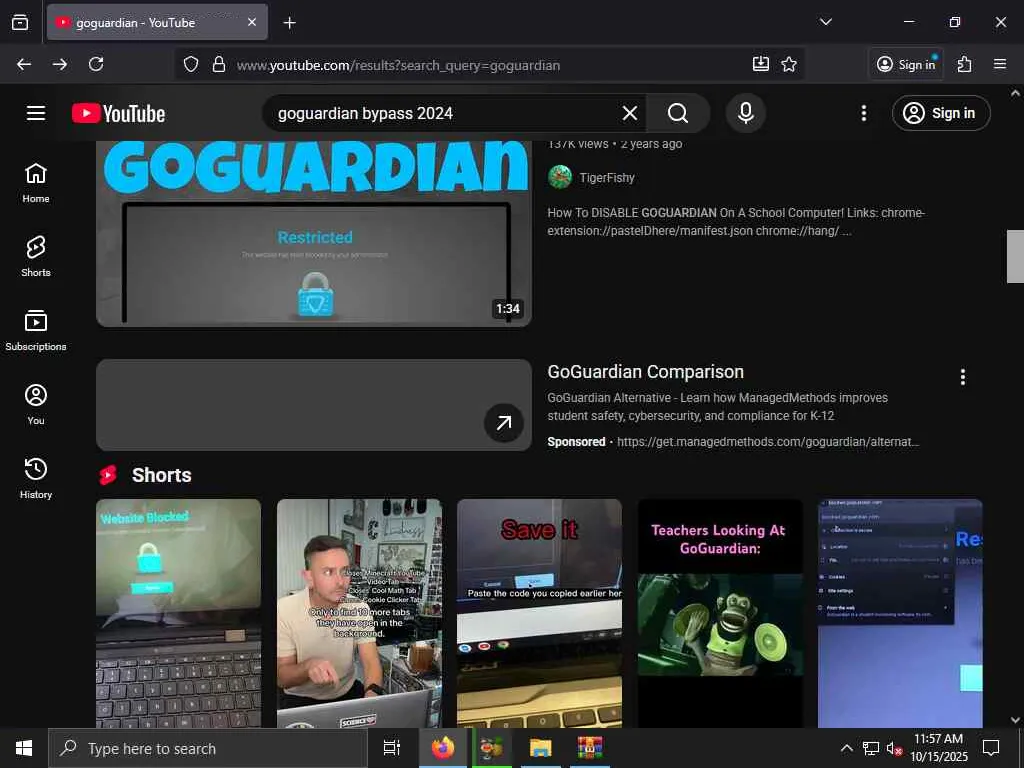Open Subscriptions in the sidebar

36,330
